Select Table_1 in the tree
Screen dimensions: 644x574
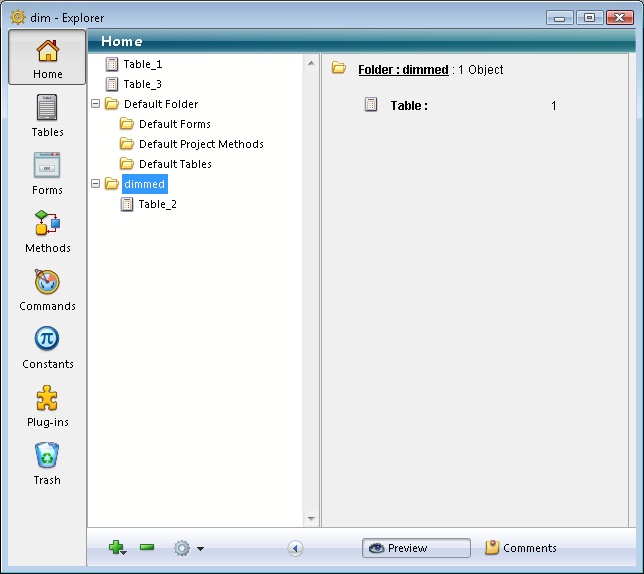click(142, 64)
